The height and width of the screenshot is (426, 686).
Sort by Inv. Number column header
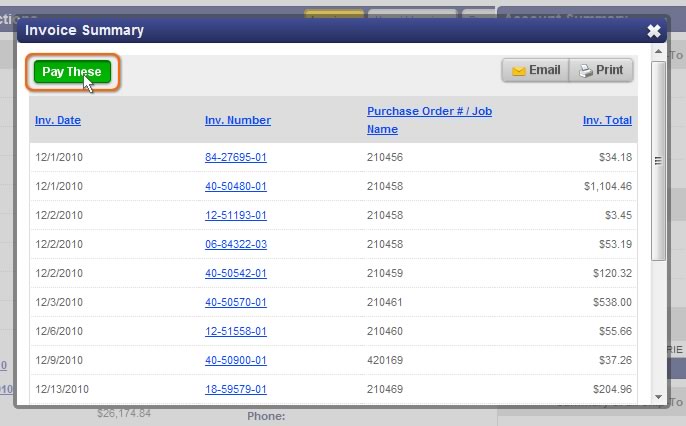click(237, 120)
